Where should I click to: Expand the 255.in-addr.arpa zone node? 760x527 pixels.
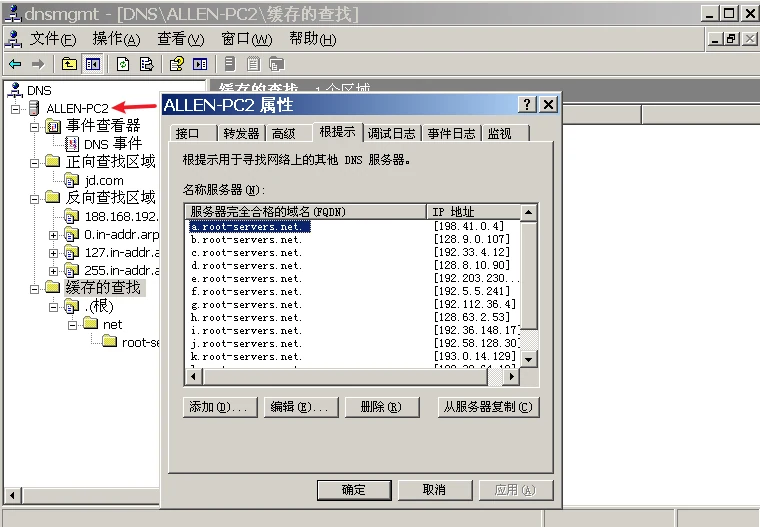coord(53,271)
